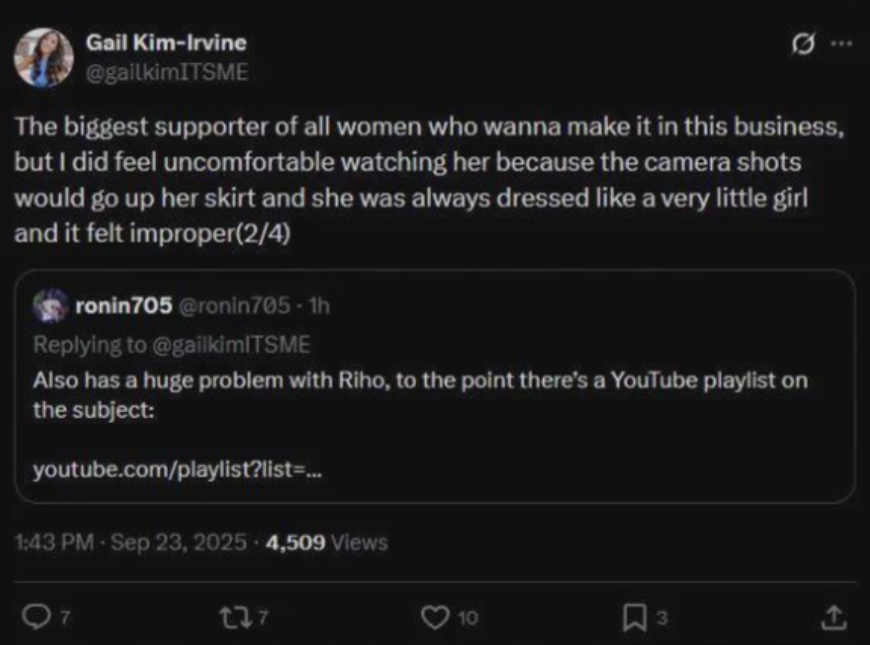
Task: Open Gail Kim-Irvine's profile picture
Action: (x=43, y=57)
